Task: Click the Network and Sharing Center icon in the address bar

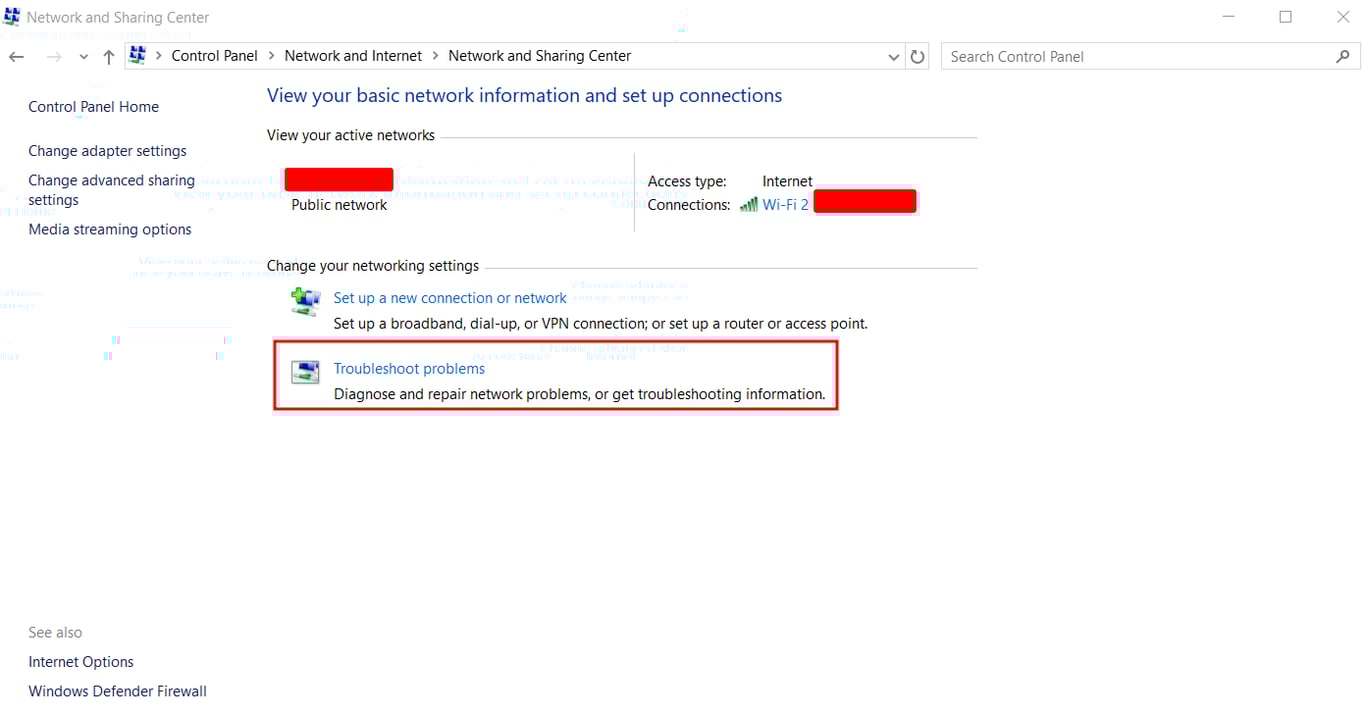Action: pos(137,56)
